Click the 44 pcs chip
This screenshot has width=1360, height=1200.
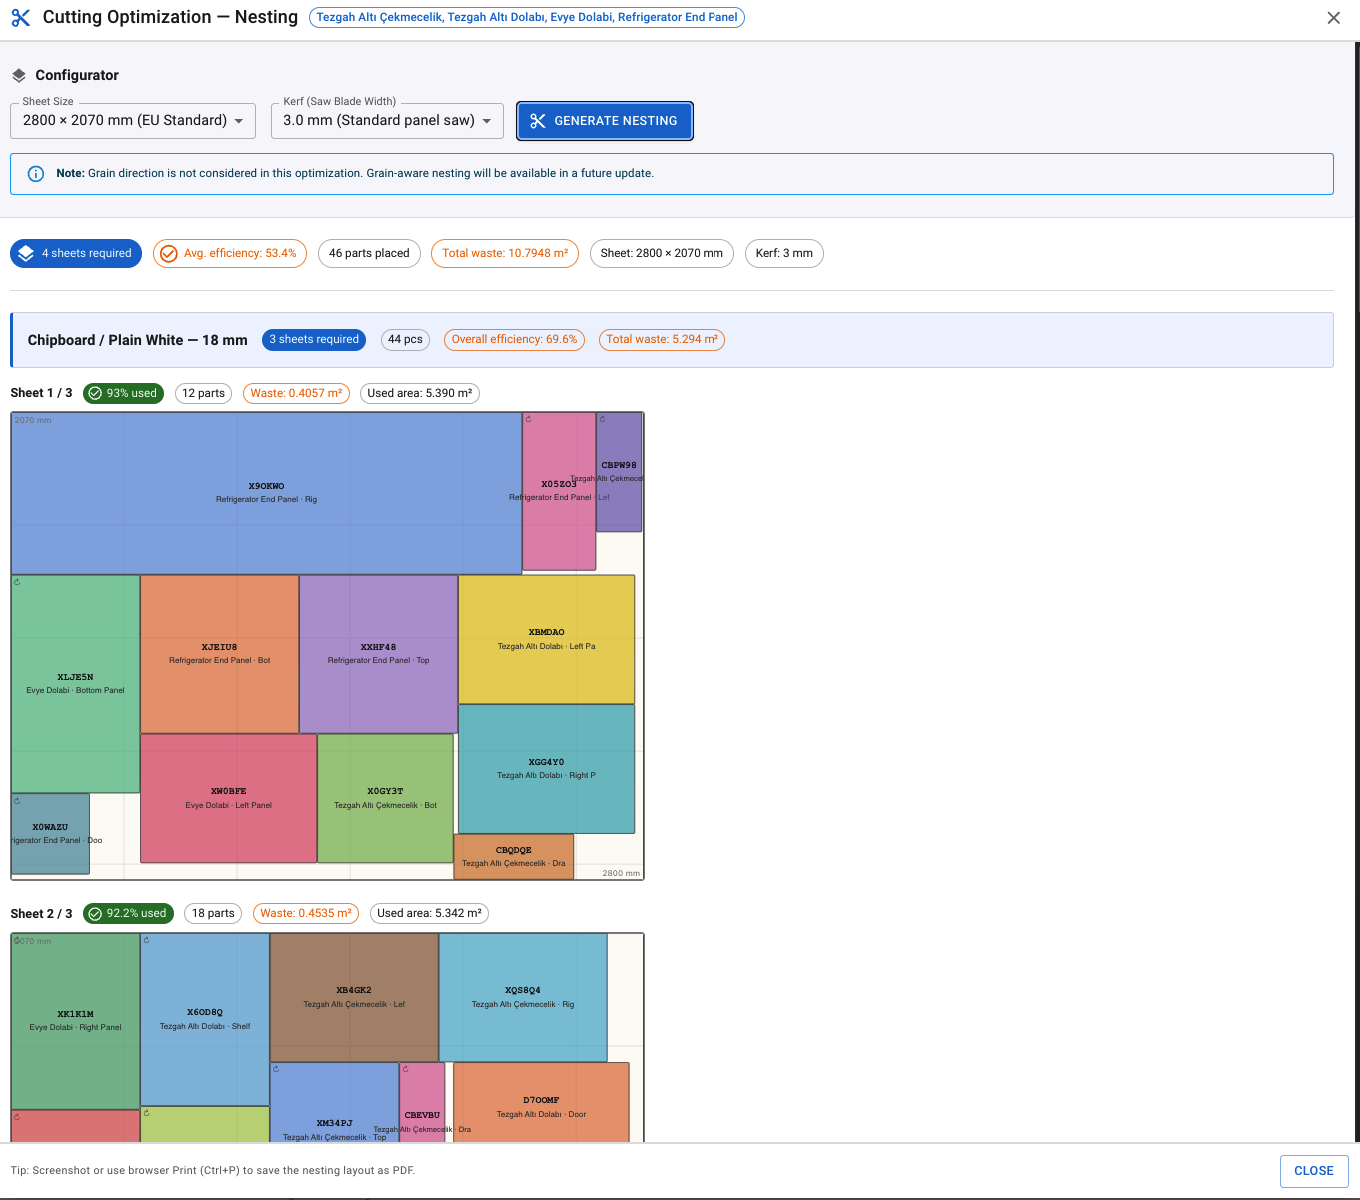pyautogui.click(x=405, y=340)
